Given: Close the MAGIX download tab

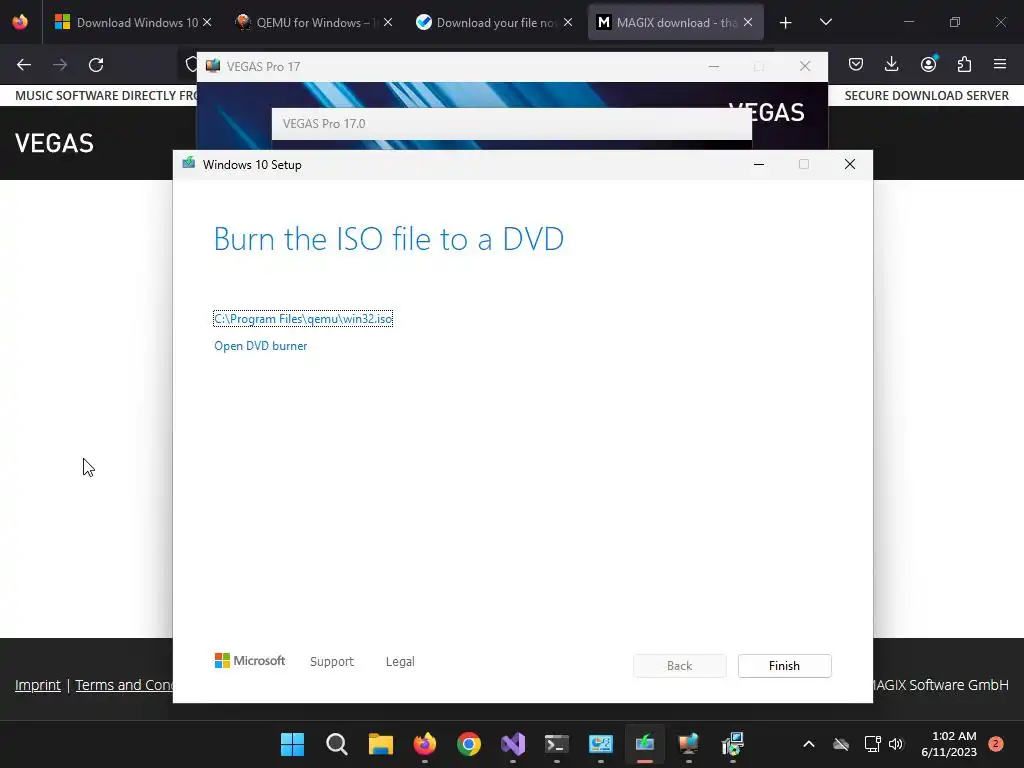Looking at the screenshot, I should (x=748, y=22).
